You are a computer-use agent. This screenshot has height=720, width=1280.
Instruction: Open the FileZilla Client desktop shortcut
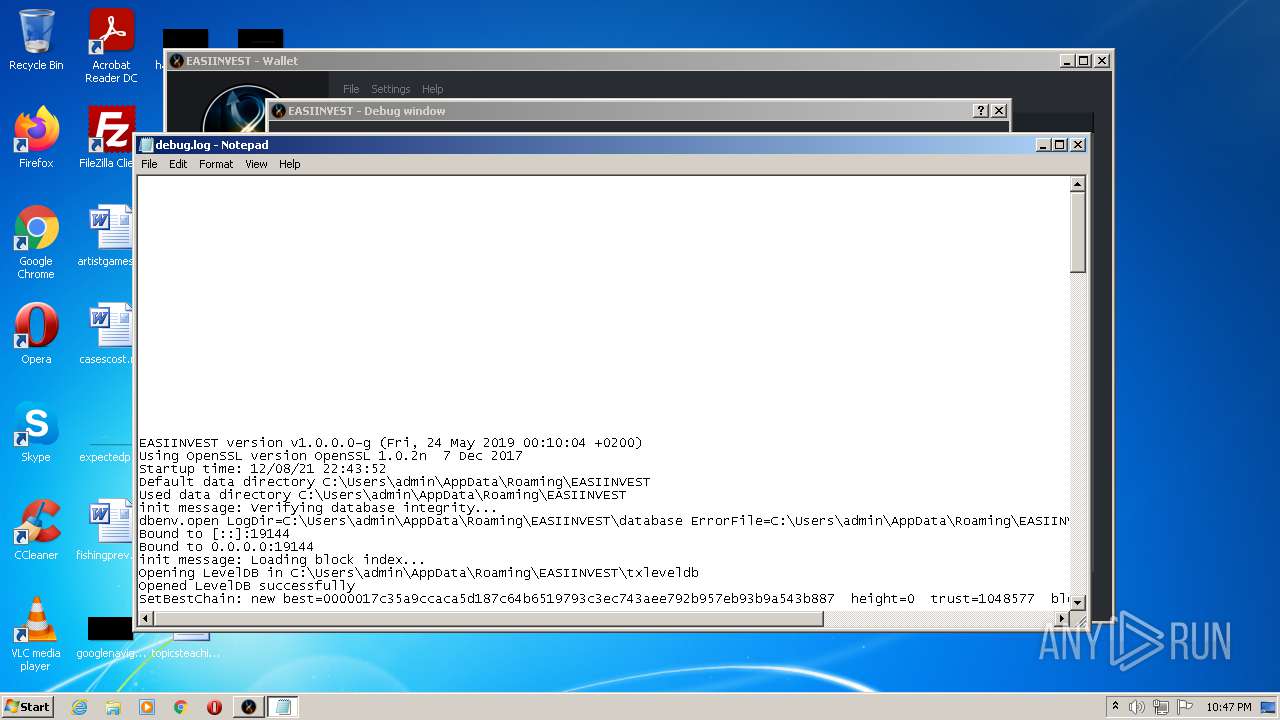pyautogui.click(x=110, y=137)
